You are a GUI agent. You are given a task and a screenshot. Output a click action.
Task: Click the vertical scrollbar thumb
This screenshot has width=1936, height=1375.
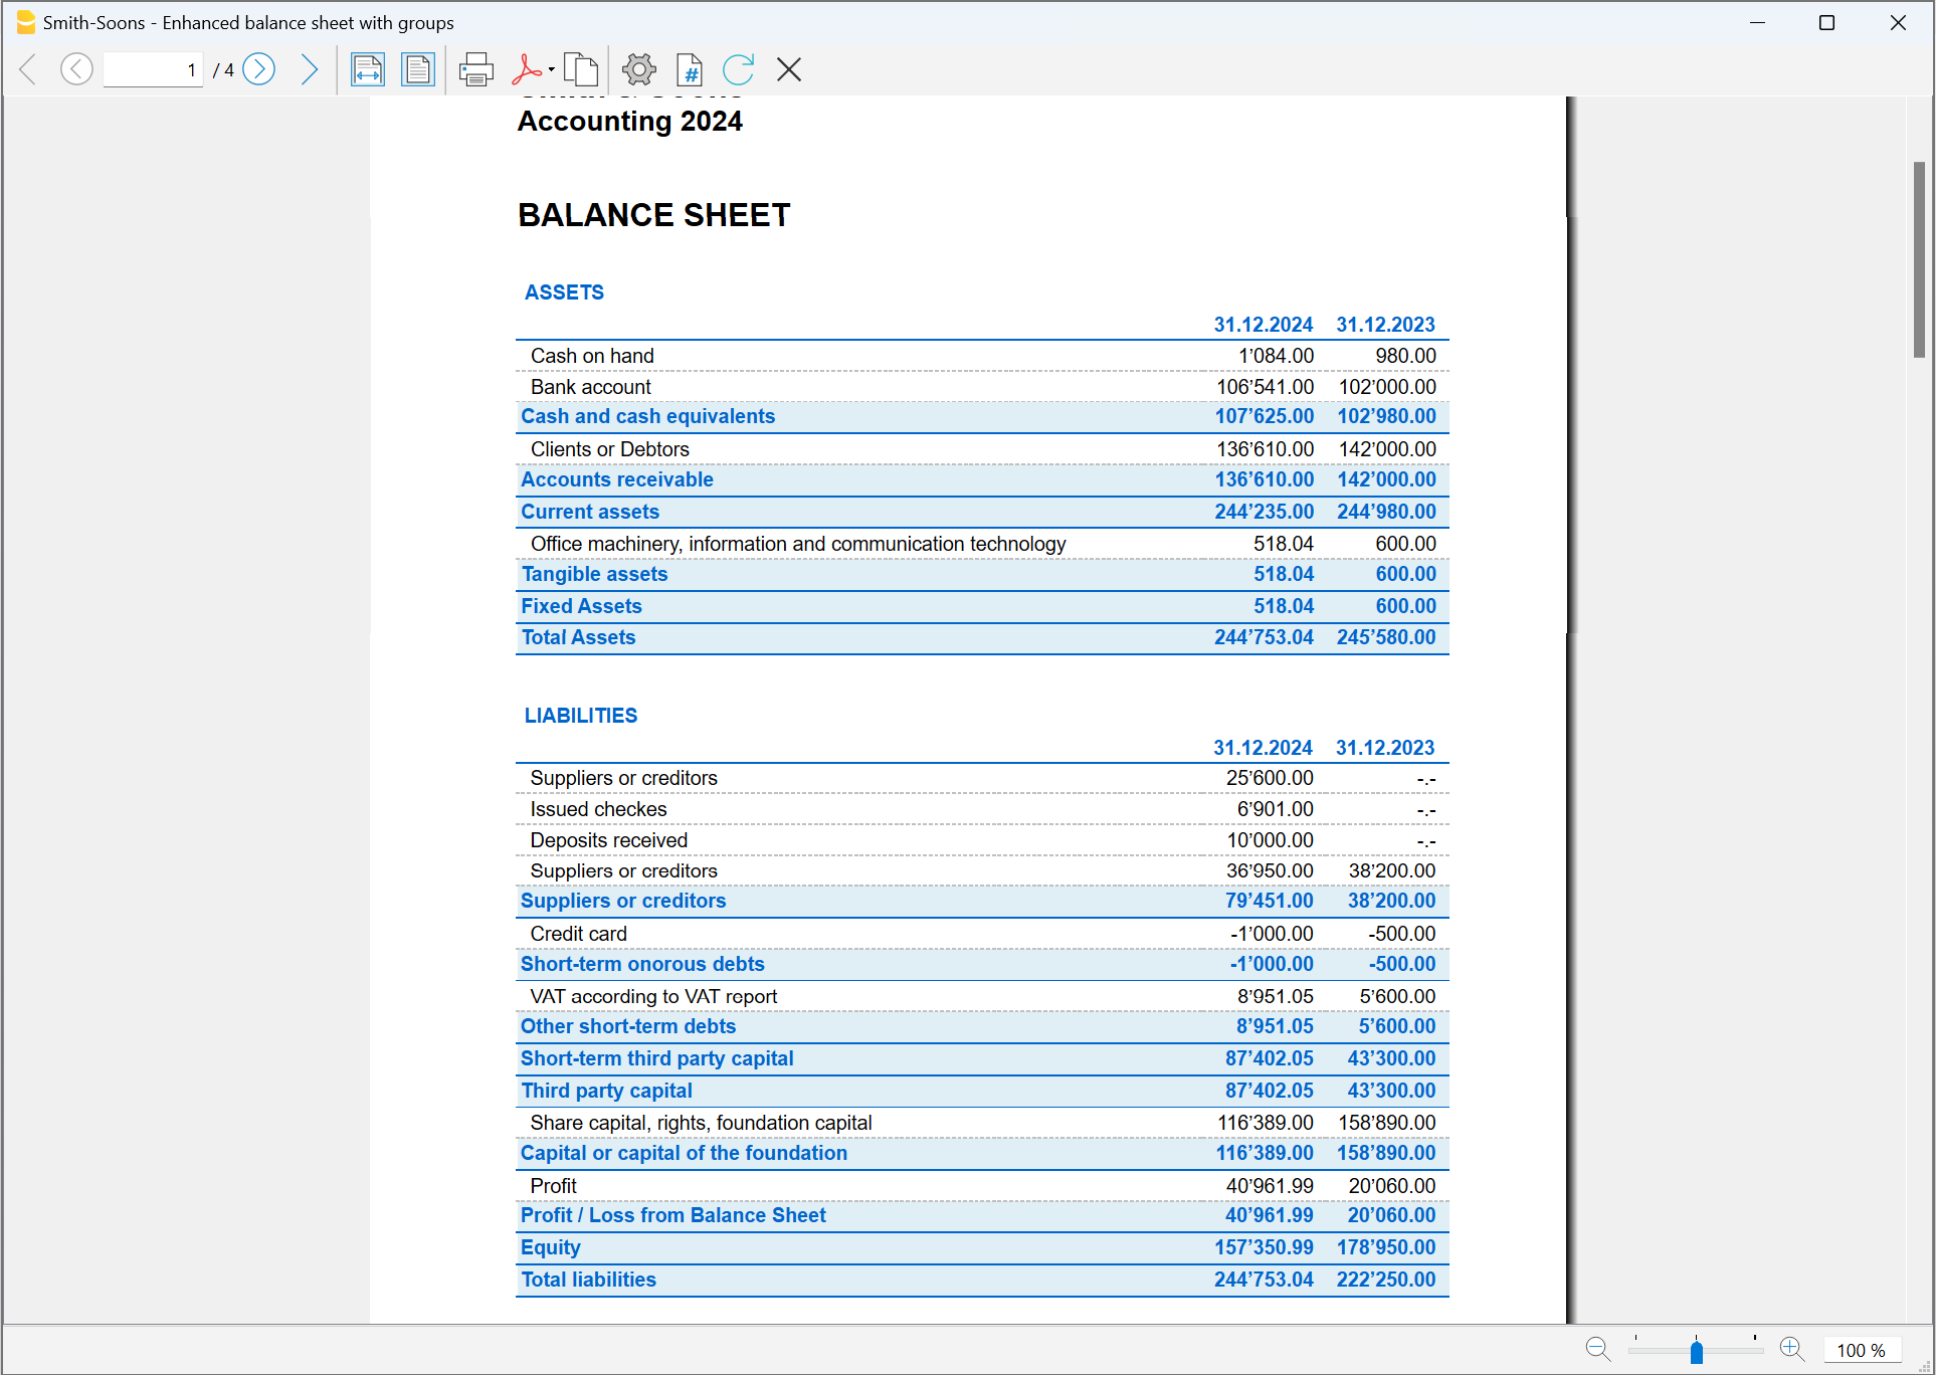click(x=1919, y=258)
